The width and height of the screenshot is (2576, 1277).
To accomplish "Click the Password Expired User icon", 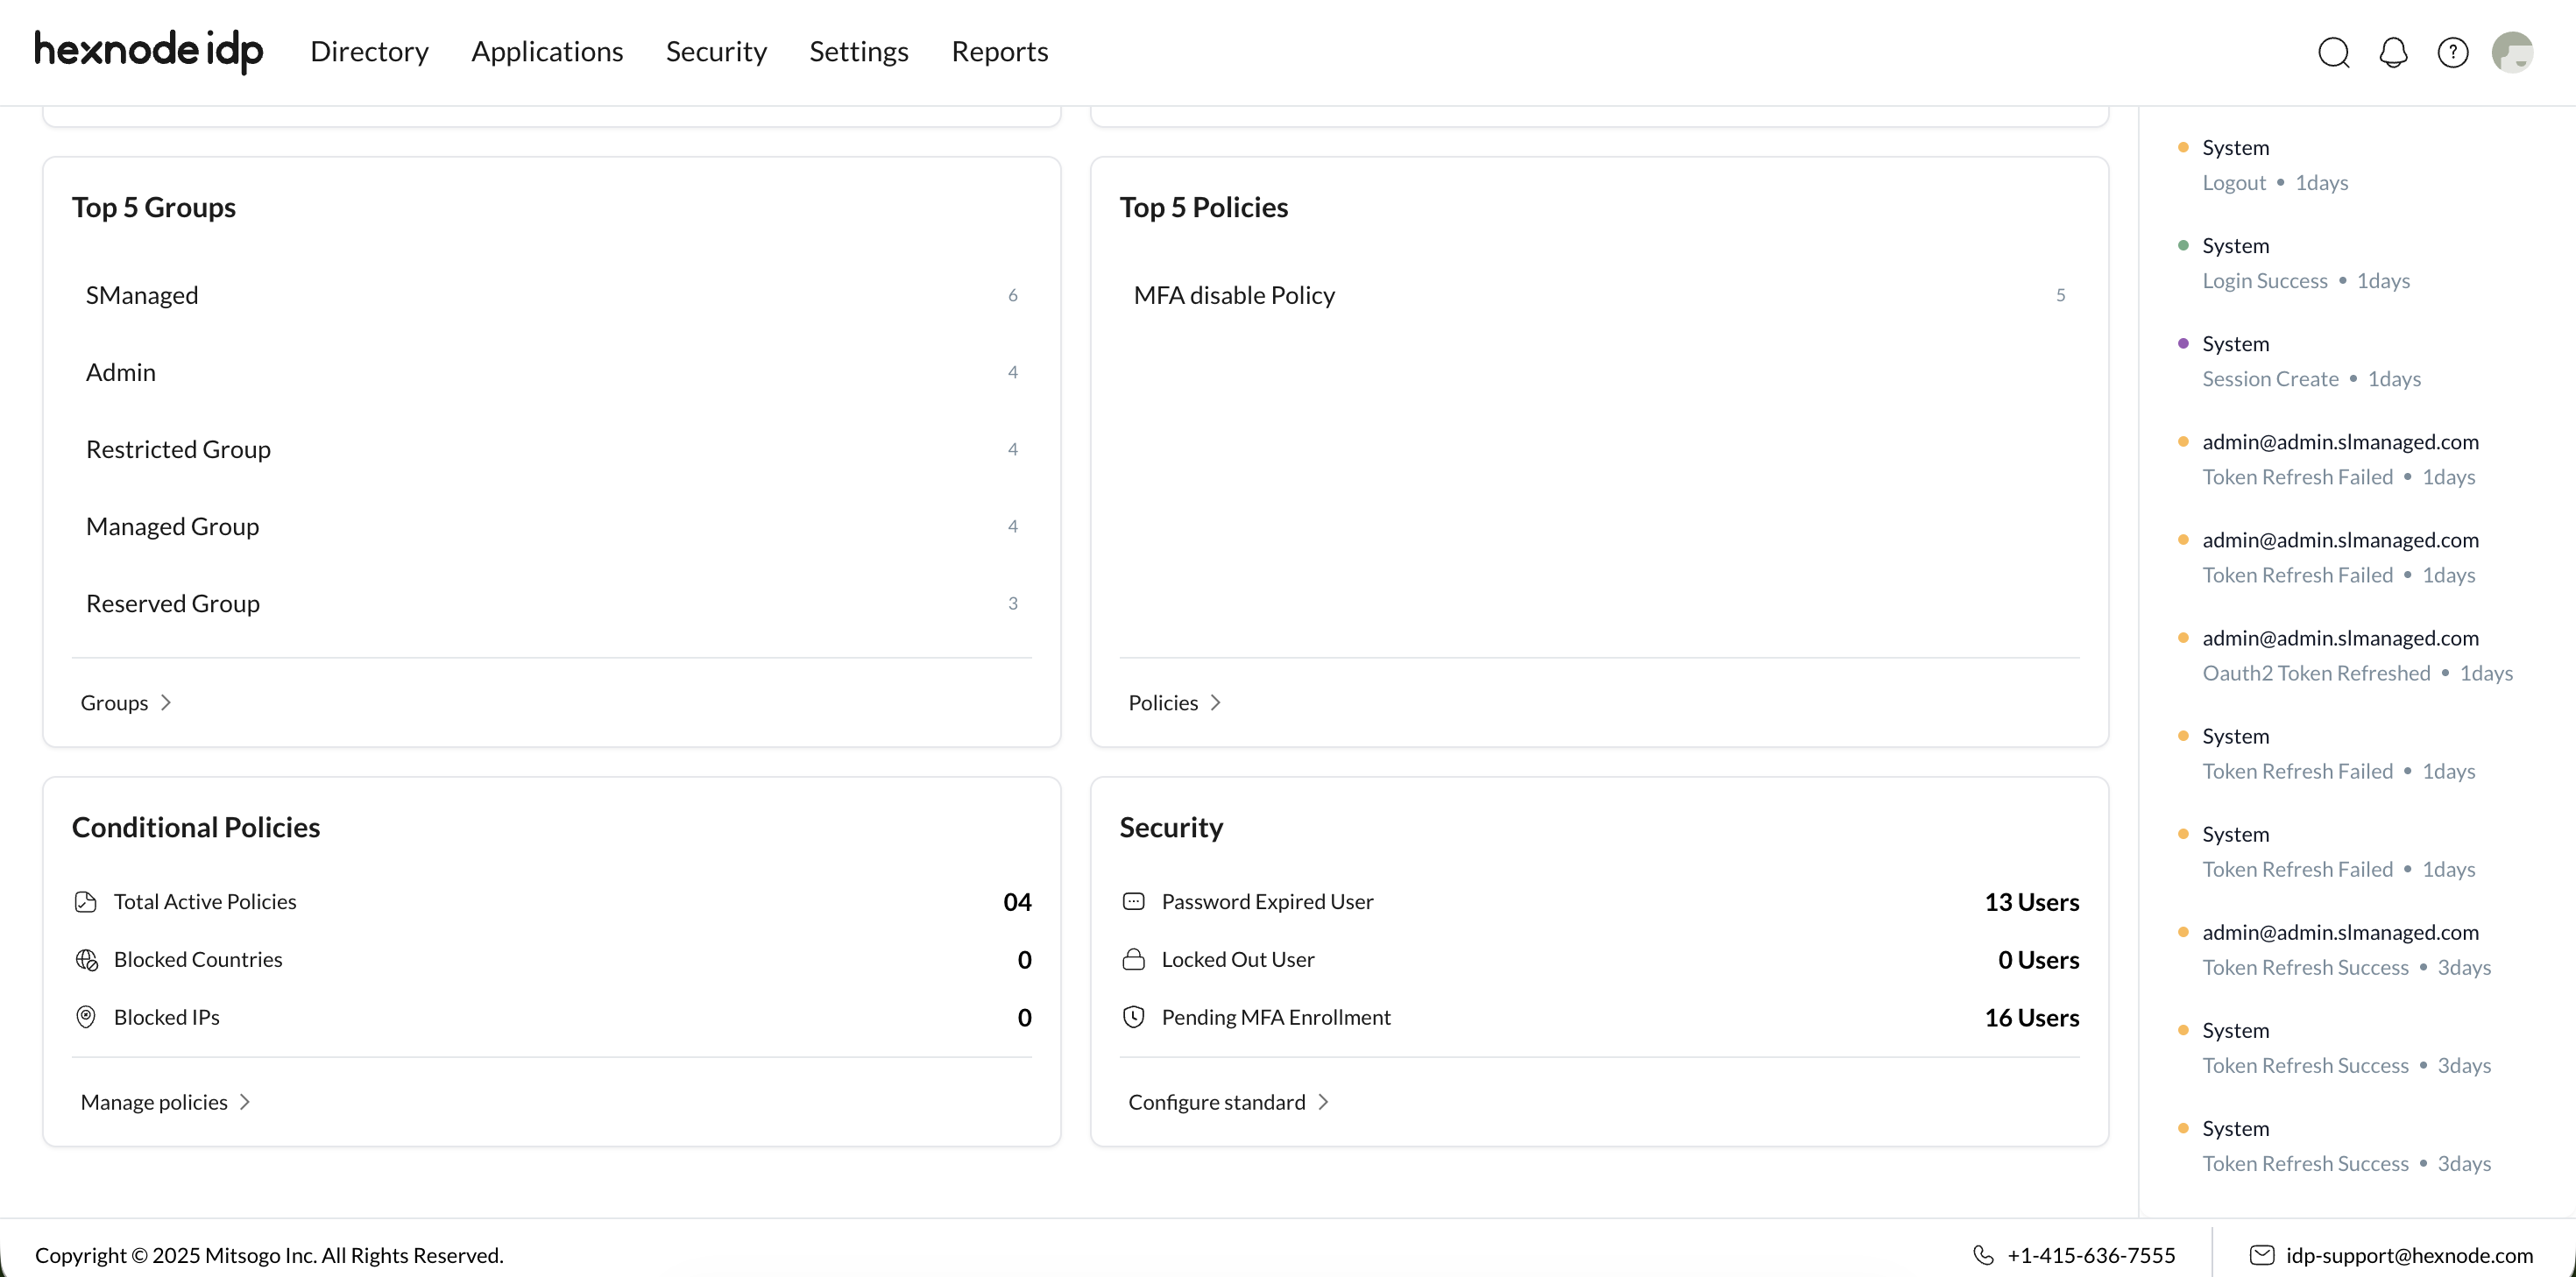I will 1133,902.
